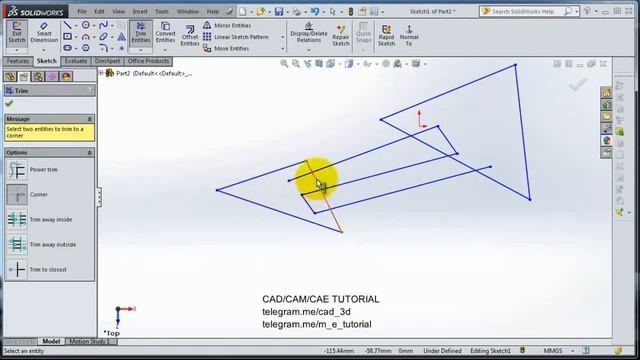The width and height of the screenshot is (640, 360).
Task: Open the DisplayManager tab icon
Action: click(67, 76)
